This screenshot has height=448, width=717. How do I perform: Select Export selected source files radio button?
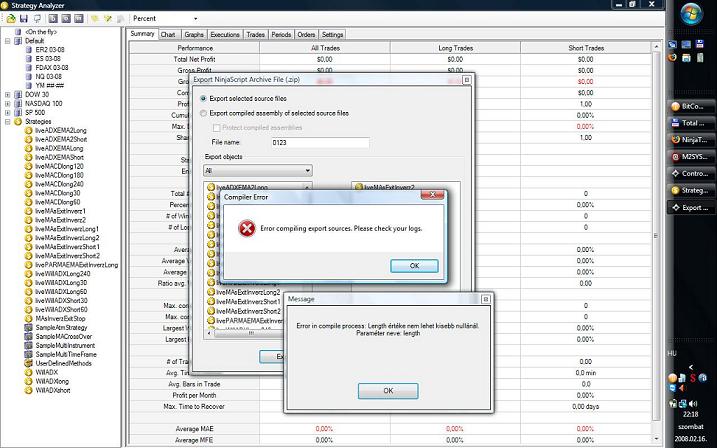[203, 98]
